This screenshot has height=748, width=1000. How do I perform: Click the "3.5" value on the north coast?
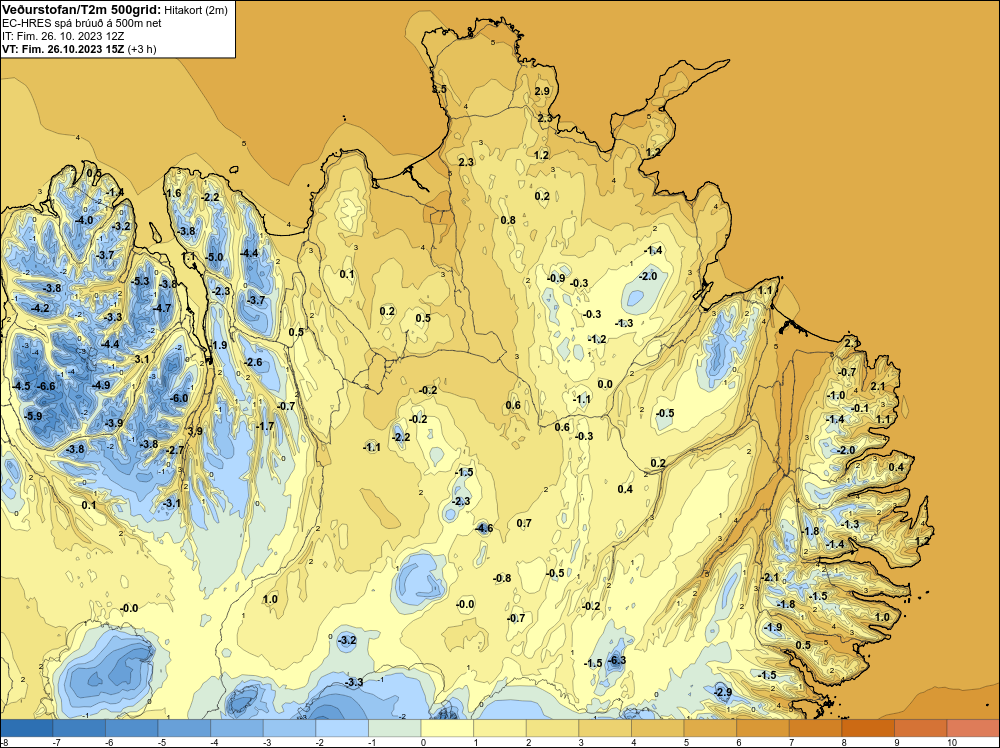click(439, 89)
